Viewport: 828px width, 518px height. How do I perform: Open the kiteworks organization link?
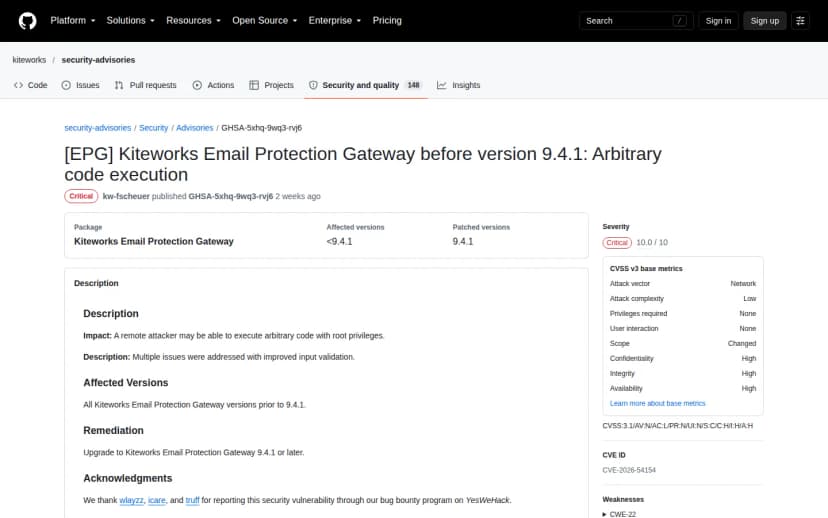[x=29, y=60]
